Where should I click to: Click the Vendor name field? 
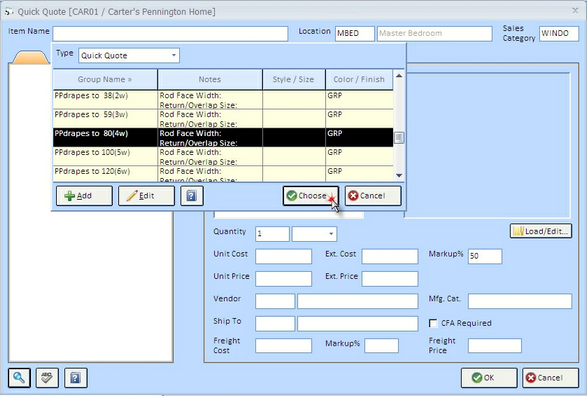[x=358, y=301]
